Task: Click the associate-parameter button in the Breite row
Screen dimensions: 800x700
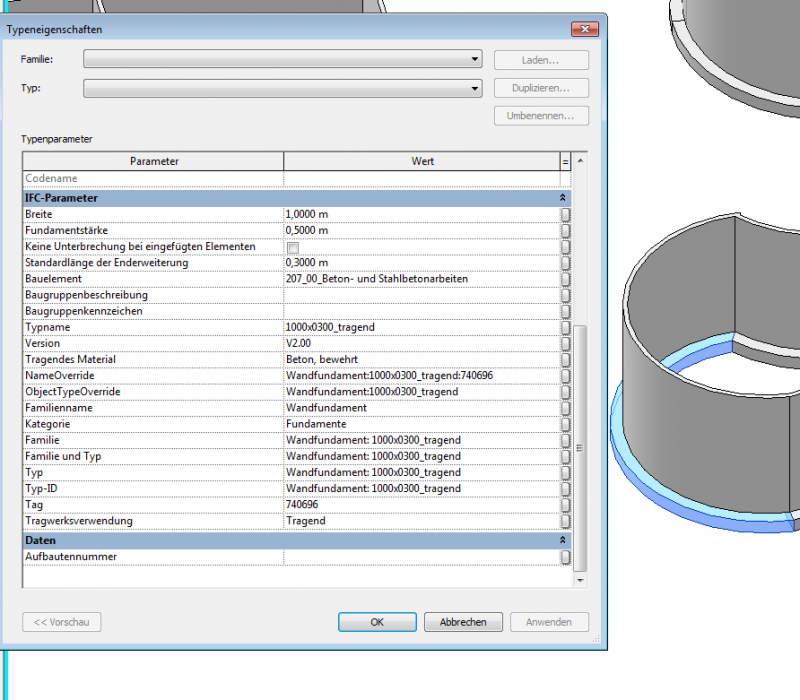Action: (565, 215)
